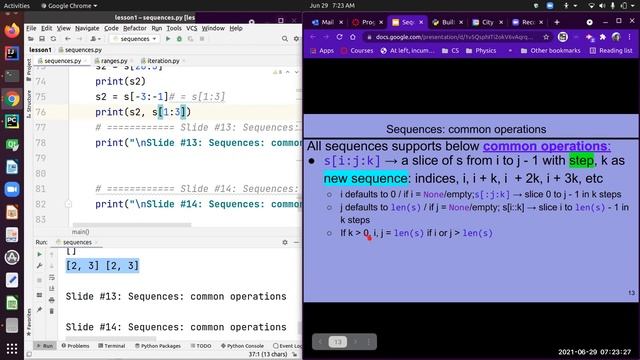Expand the Physics bookmarks folder

(x=481, y=51)
